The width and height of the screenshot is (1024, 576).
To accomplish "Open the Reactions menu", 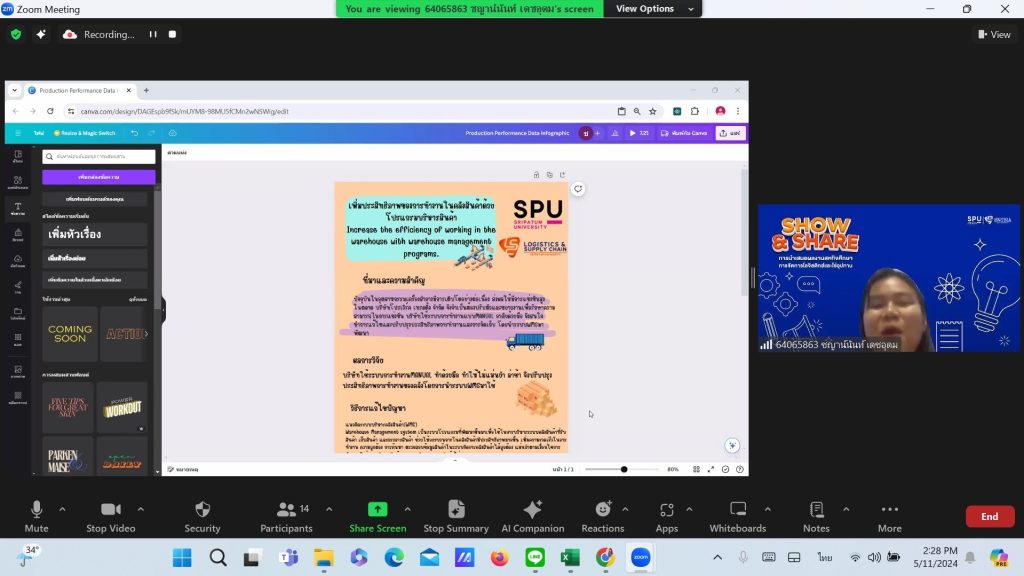I will point(602,516).
